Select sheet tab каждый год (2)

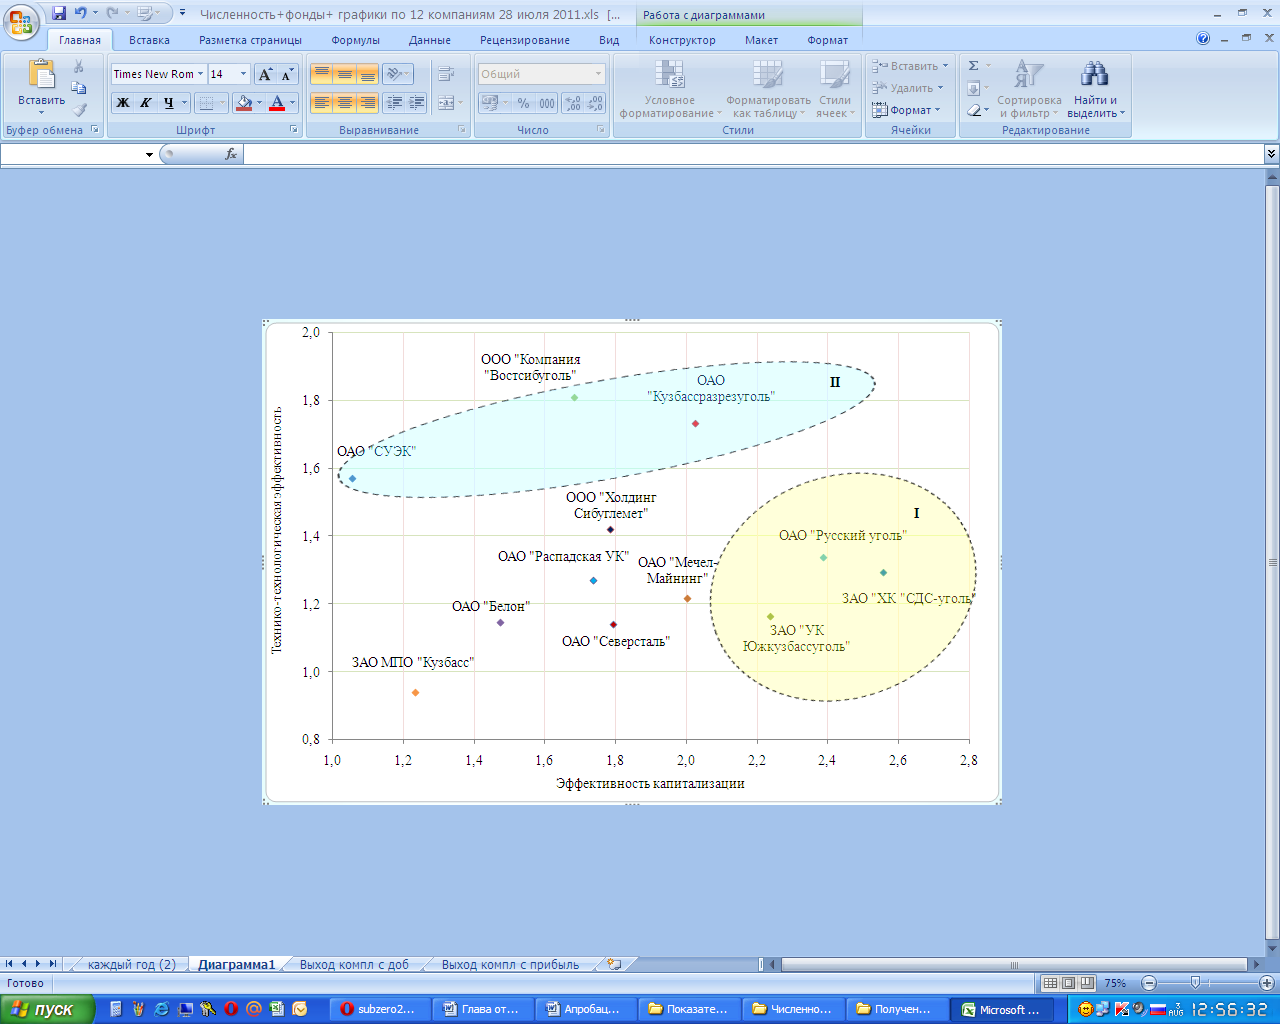(x=131, y=965)
